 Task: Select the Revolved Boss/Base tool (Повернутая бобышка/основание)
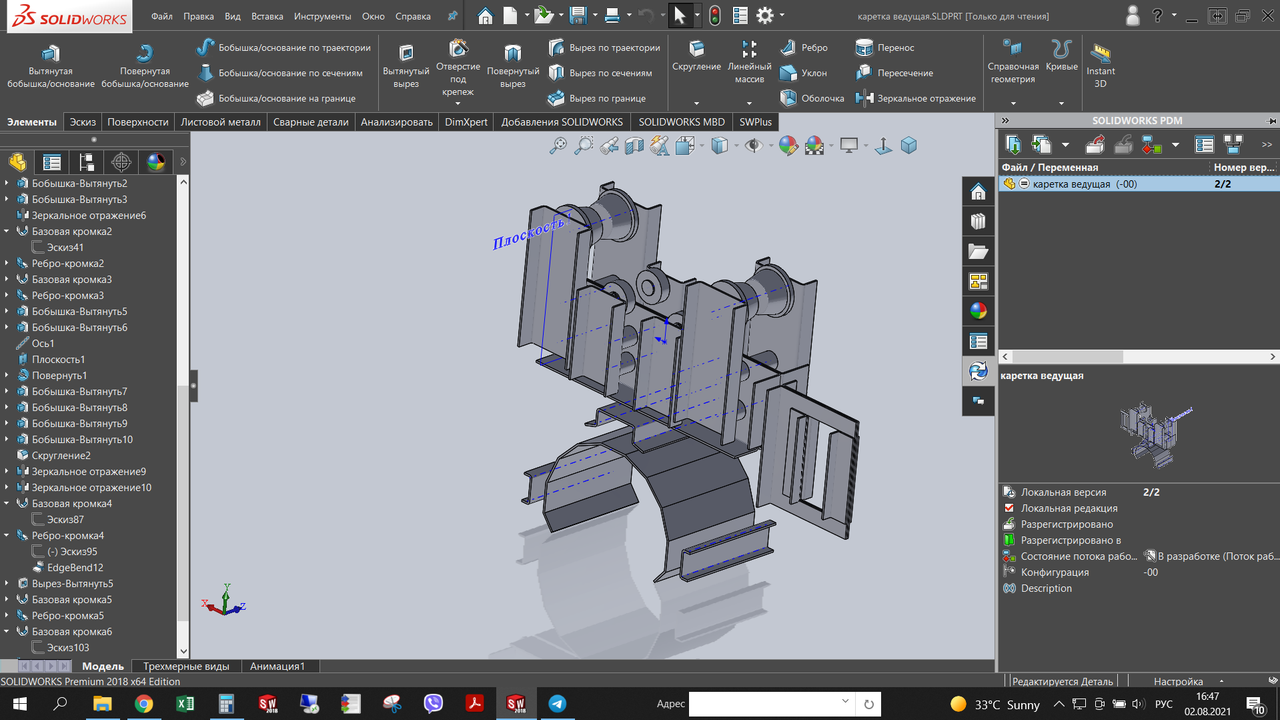coord(145,66)
